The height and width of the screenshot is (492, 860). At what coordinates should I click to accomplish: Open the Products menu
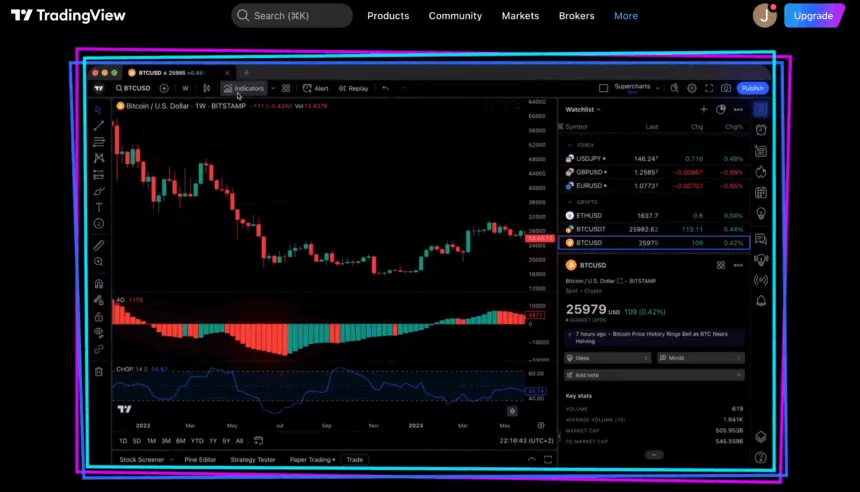tap(388, 16)
